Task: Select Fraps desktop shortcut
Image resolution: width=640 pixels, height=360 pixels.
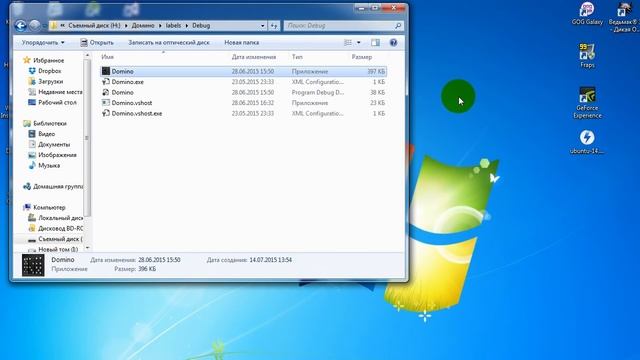Action: click(587, 56)
